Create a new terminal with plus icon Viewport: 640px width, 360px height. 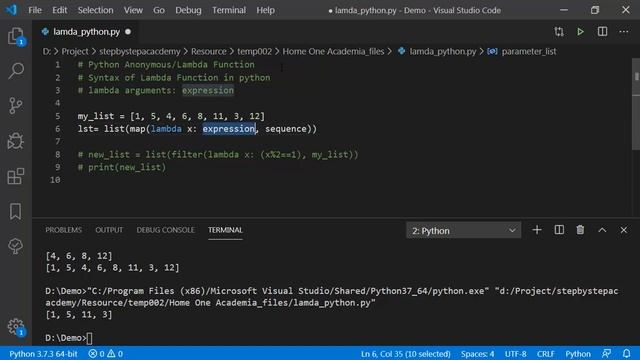tap(537, 230)
